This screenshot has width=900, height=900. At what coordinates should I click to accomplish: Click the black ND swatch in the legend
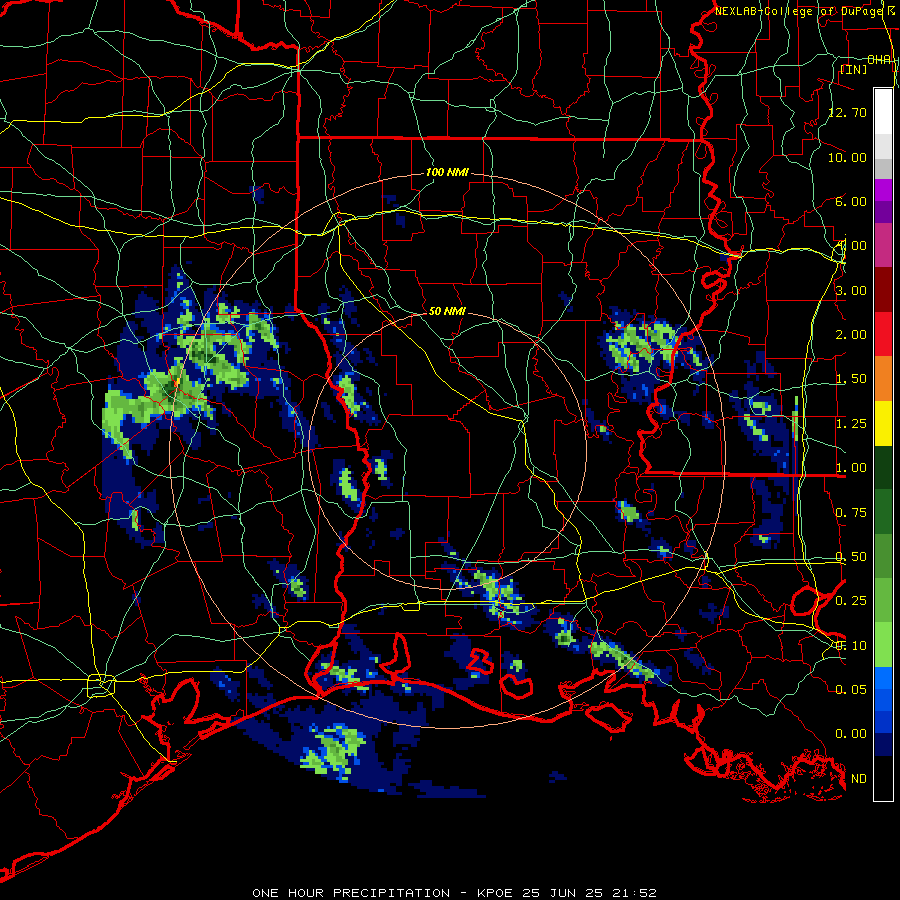point(883,778)
